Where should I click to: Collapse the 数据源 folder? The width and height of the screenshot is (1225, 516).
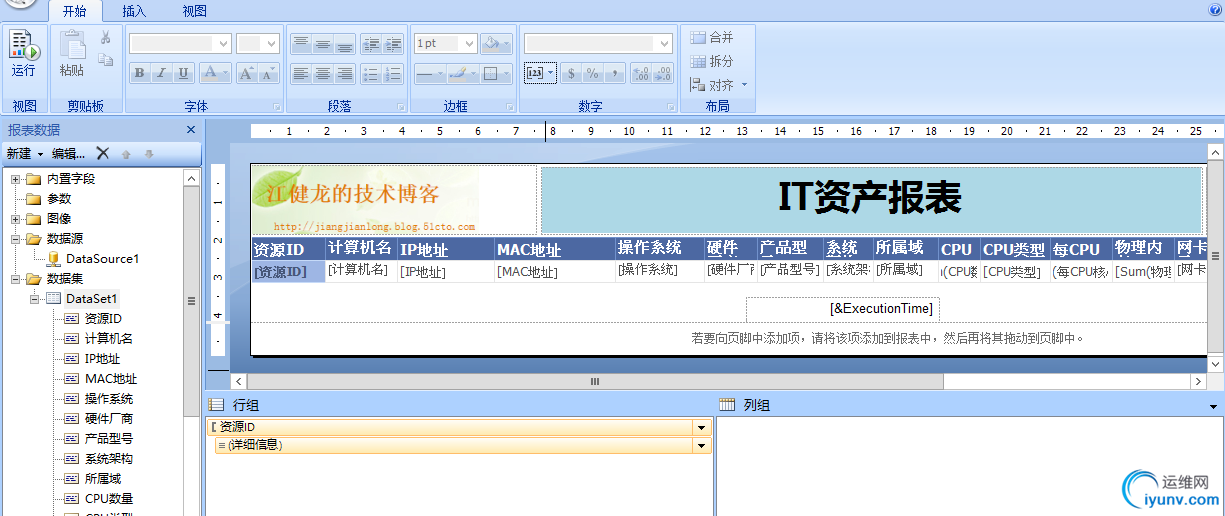click(16, 239)
